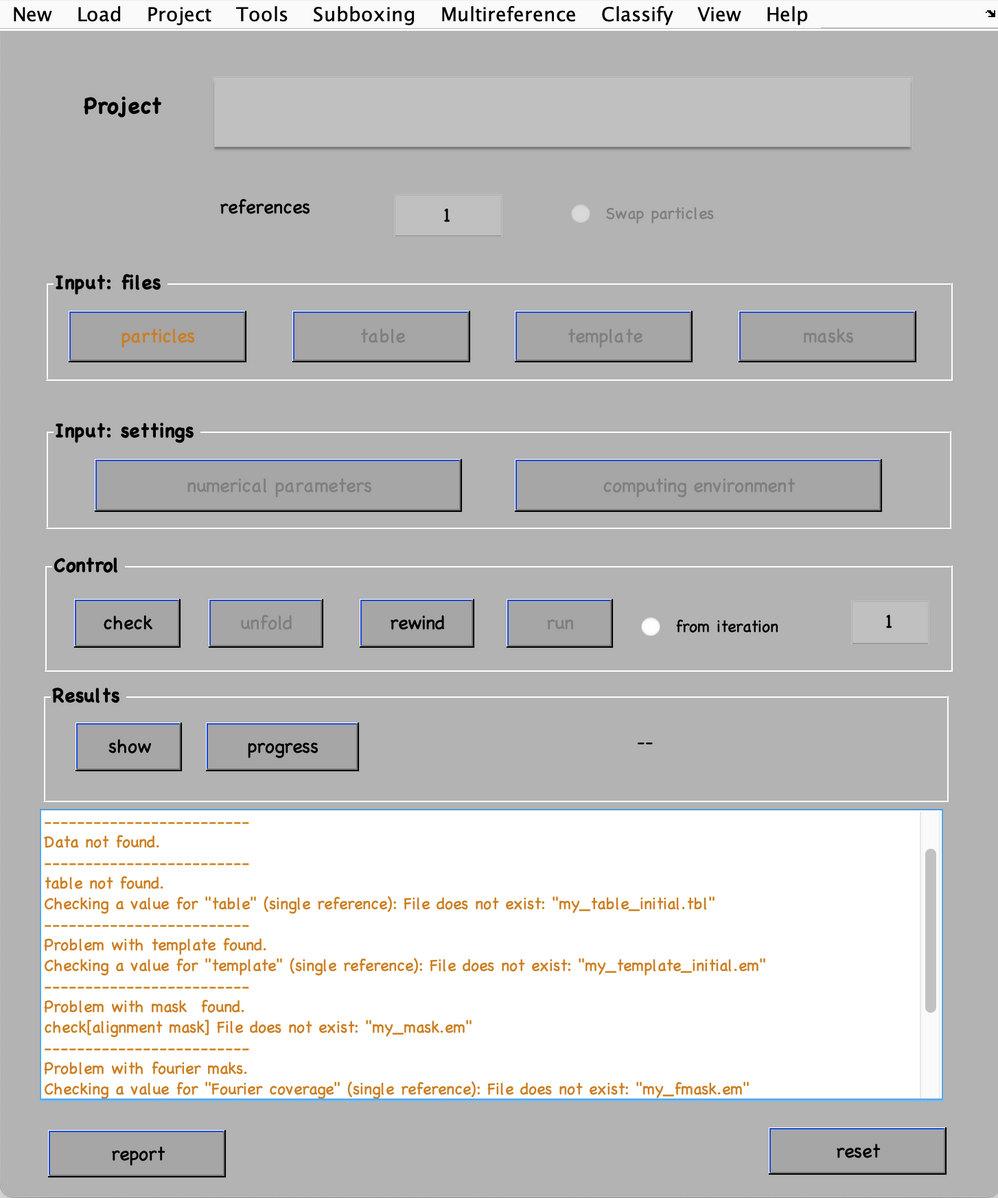Open the Tools menu
998x1198 pixels.
tap(261, 14)
